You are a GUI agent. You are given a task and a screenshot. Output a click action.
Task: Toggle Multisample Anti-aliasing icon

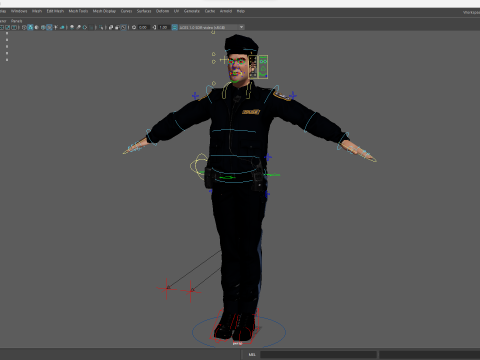[85, 27]
